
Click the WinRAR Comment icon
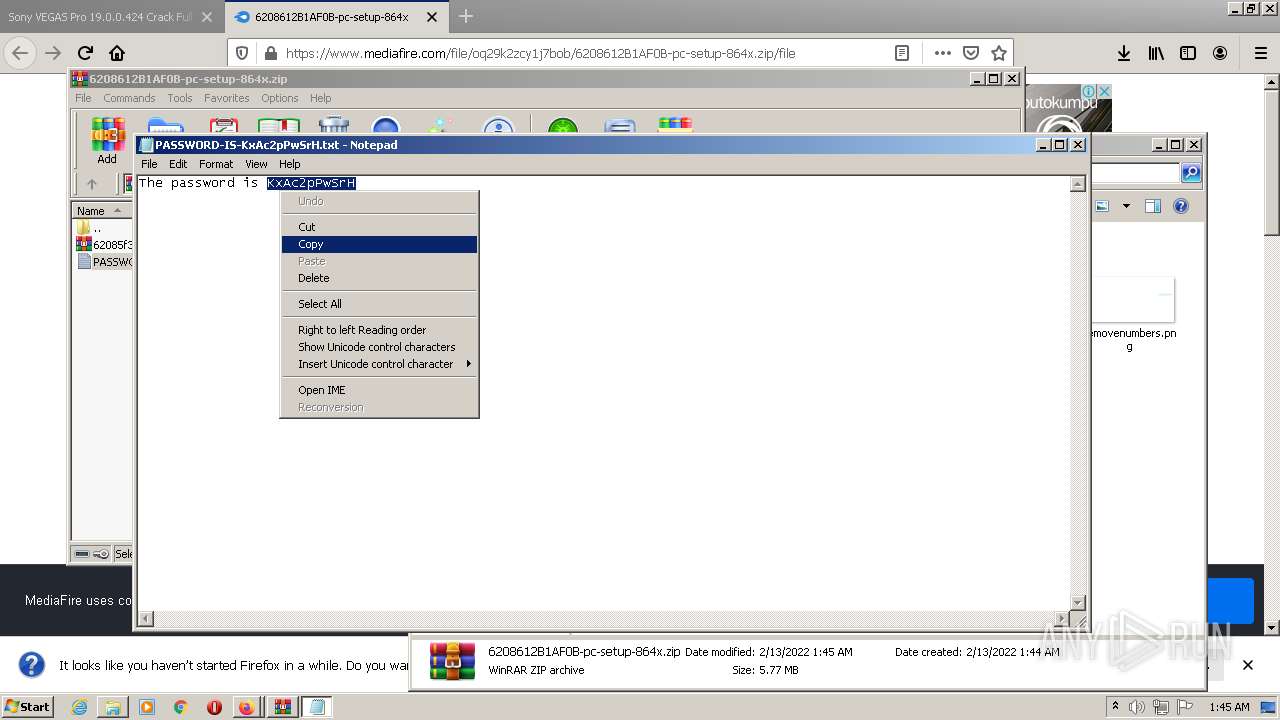point(620,126)
